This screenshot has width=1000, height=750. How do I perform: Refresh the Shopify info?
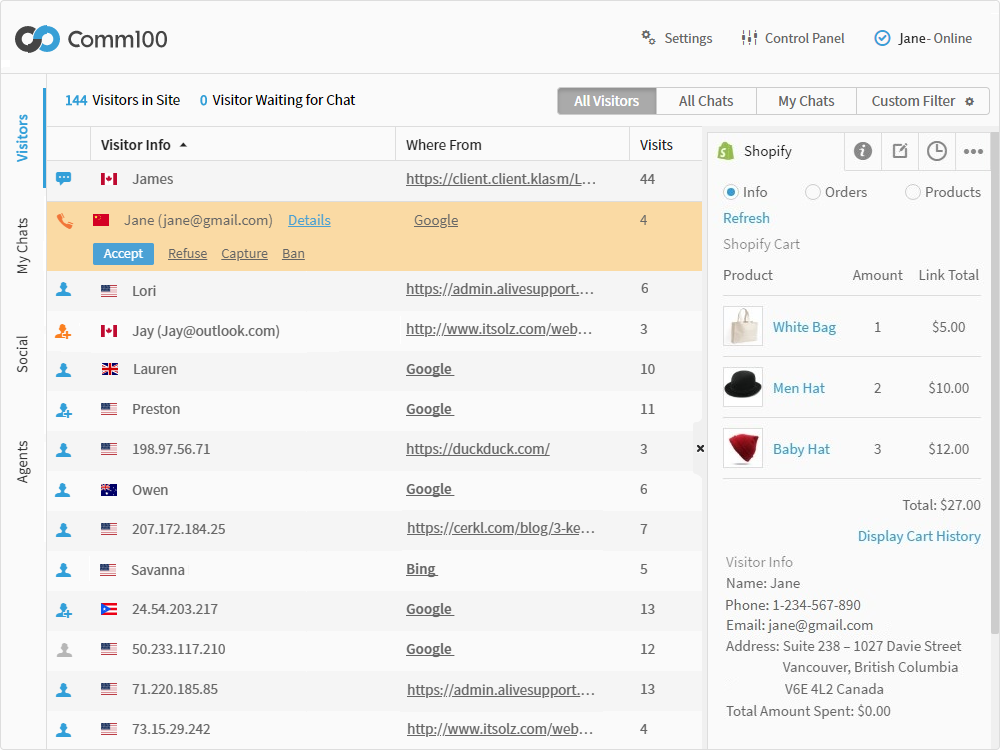[x=746, y=218]
